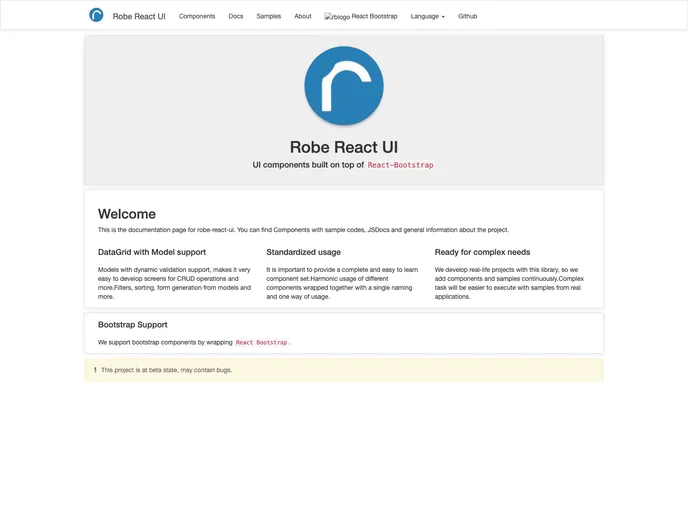This screenshot has width=688, height=512.
Task: Click 'DataGrid with Model support' heading
Action: tap(152, 252)
